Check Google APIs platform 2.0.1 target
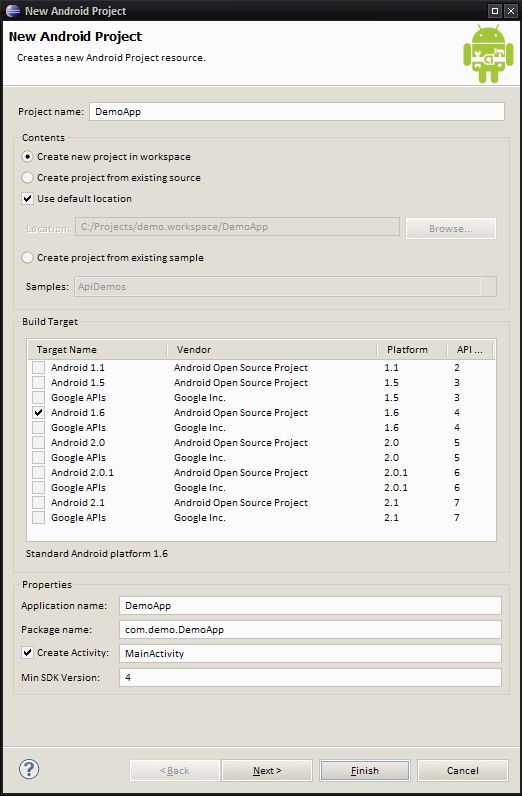522x796 pixels. click(x=38, y=488)
